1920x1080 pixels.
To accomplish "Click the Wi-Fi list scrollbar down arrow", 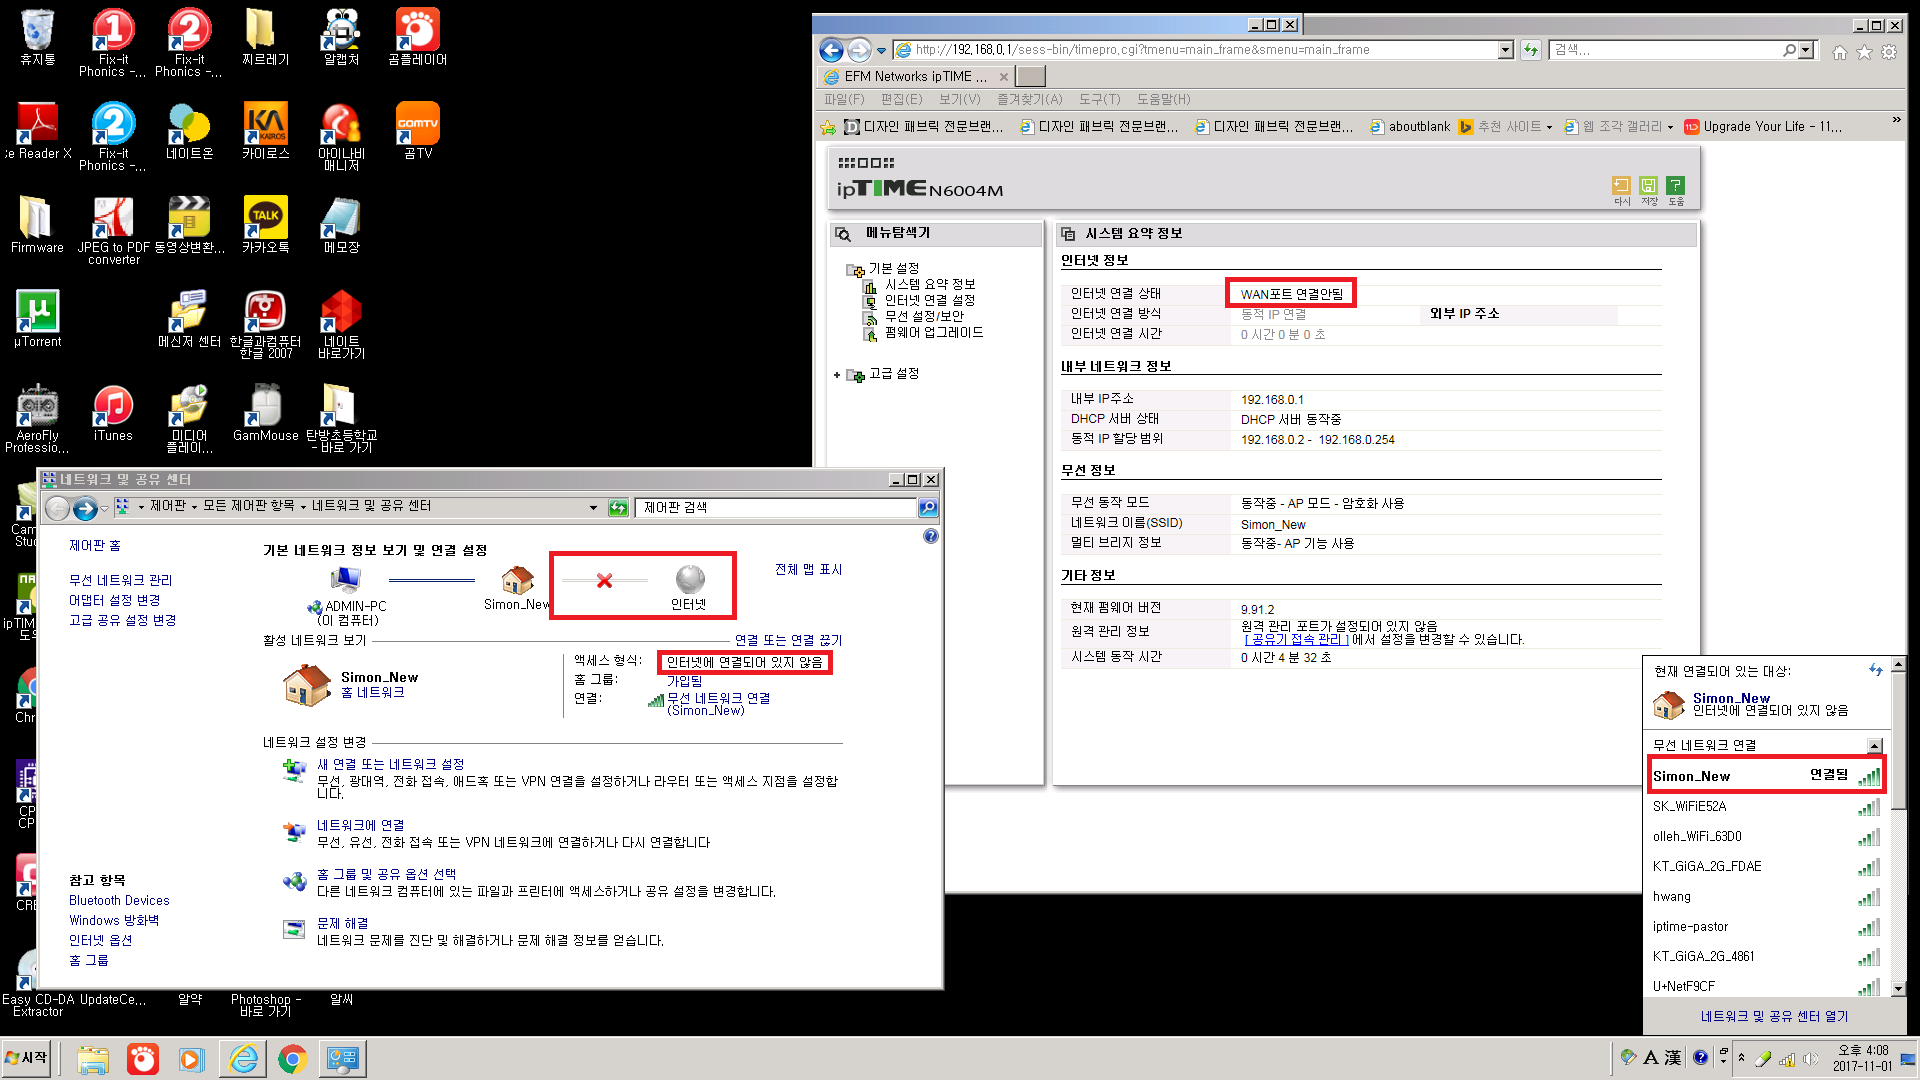I will point(1898,988).
